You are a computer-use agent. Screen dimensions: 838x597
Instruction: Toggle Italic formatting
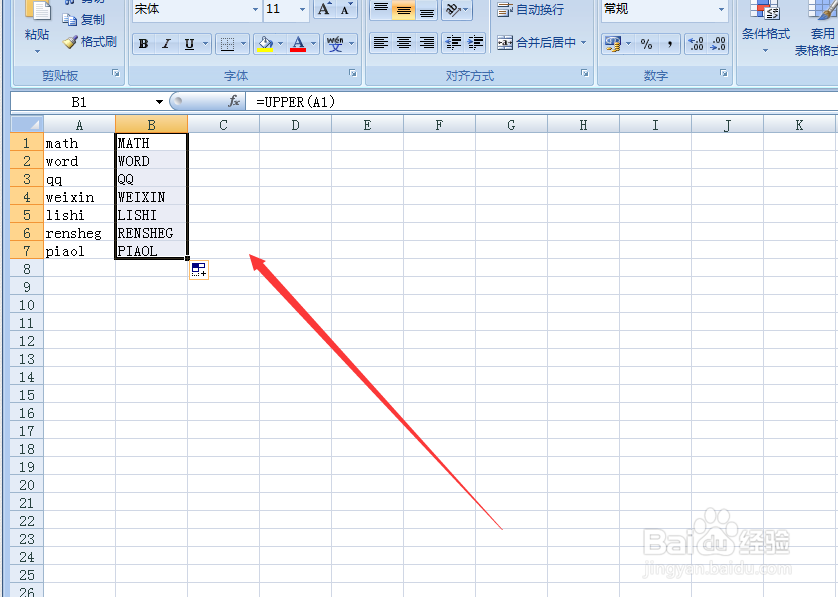[x=166, y=44]
